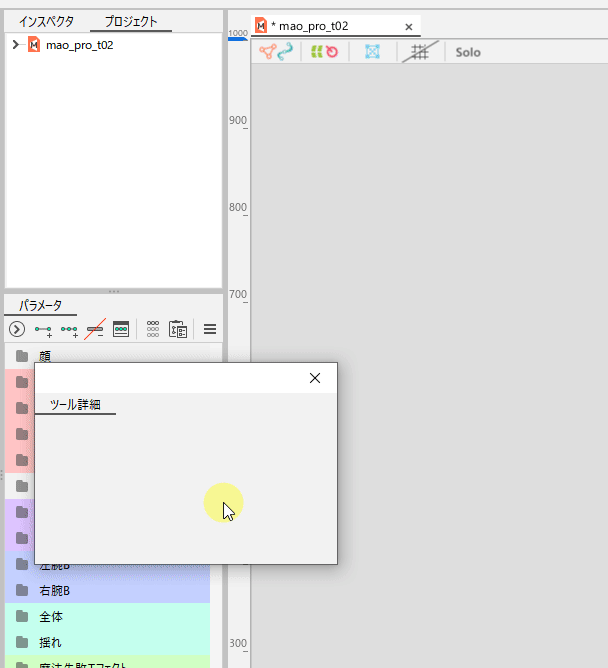This screenshot has height=668, width=608.
Task: Switch to the インスペクタ tab
Action: 46,21
